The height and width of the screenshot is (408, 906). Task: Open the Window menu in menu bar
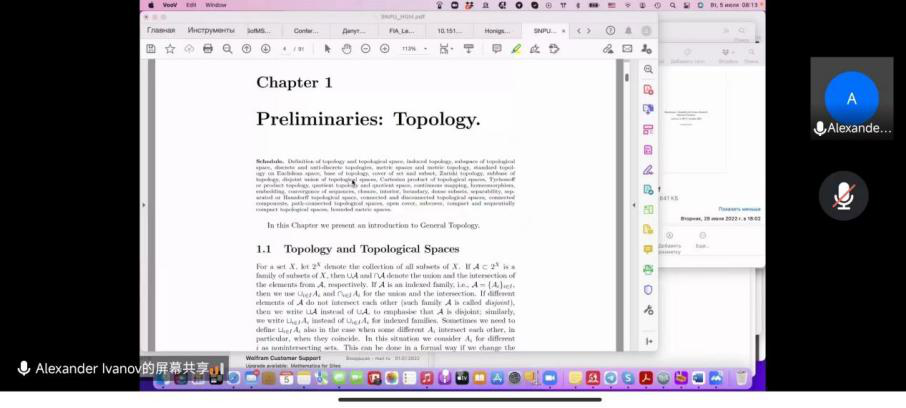pyautogui.click(x=216, y=5)
